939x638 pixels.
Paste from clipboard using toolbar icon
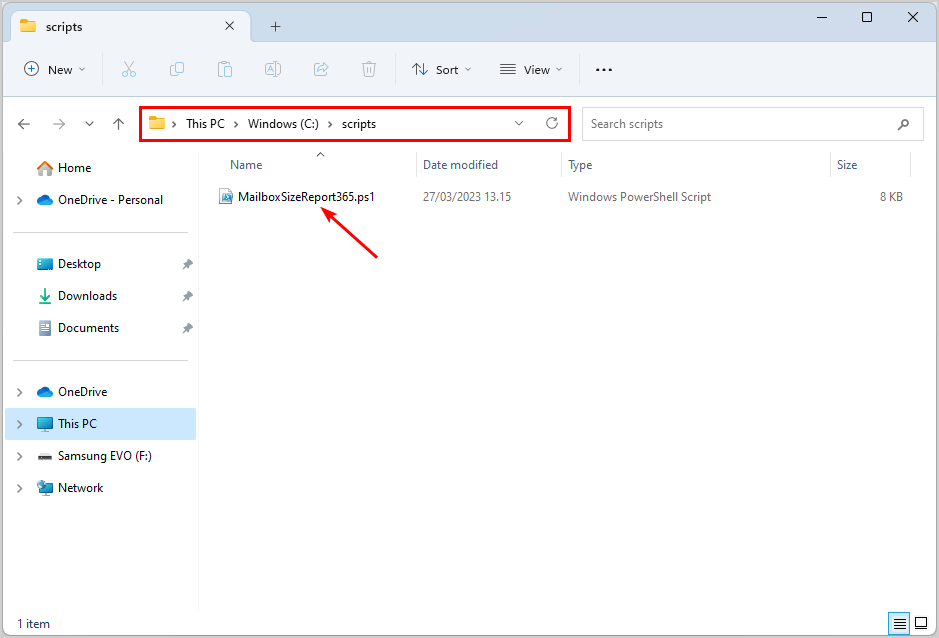(x=225, y=69)
